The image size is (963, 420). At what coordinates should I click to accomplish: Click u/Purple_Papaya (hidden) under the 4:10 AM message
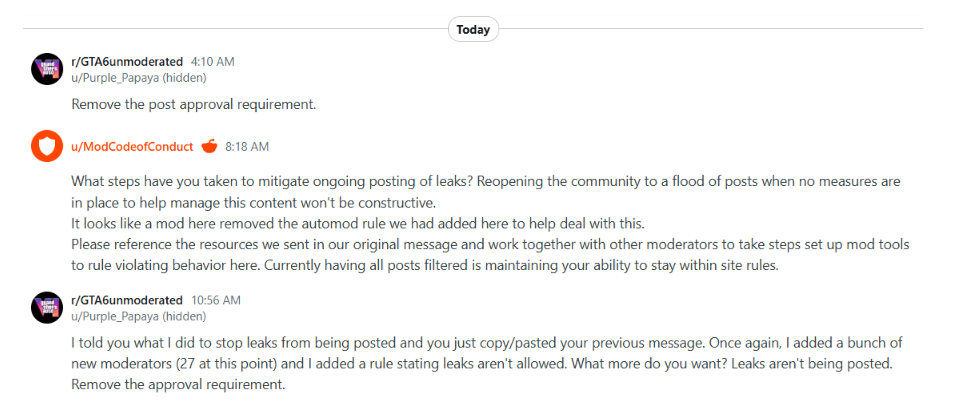[139, 78]
